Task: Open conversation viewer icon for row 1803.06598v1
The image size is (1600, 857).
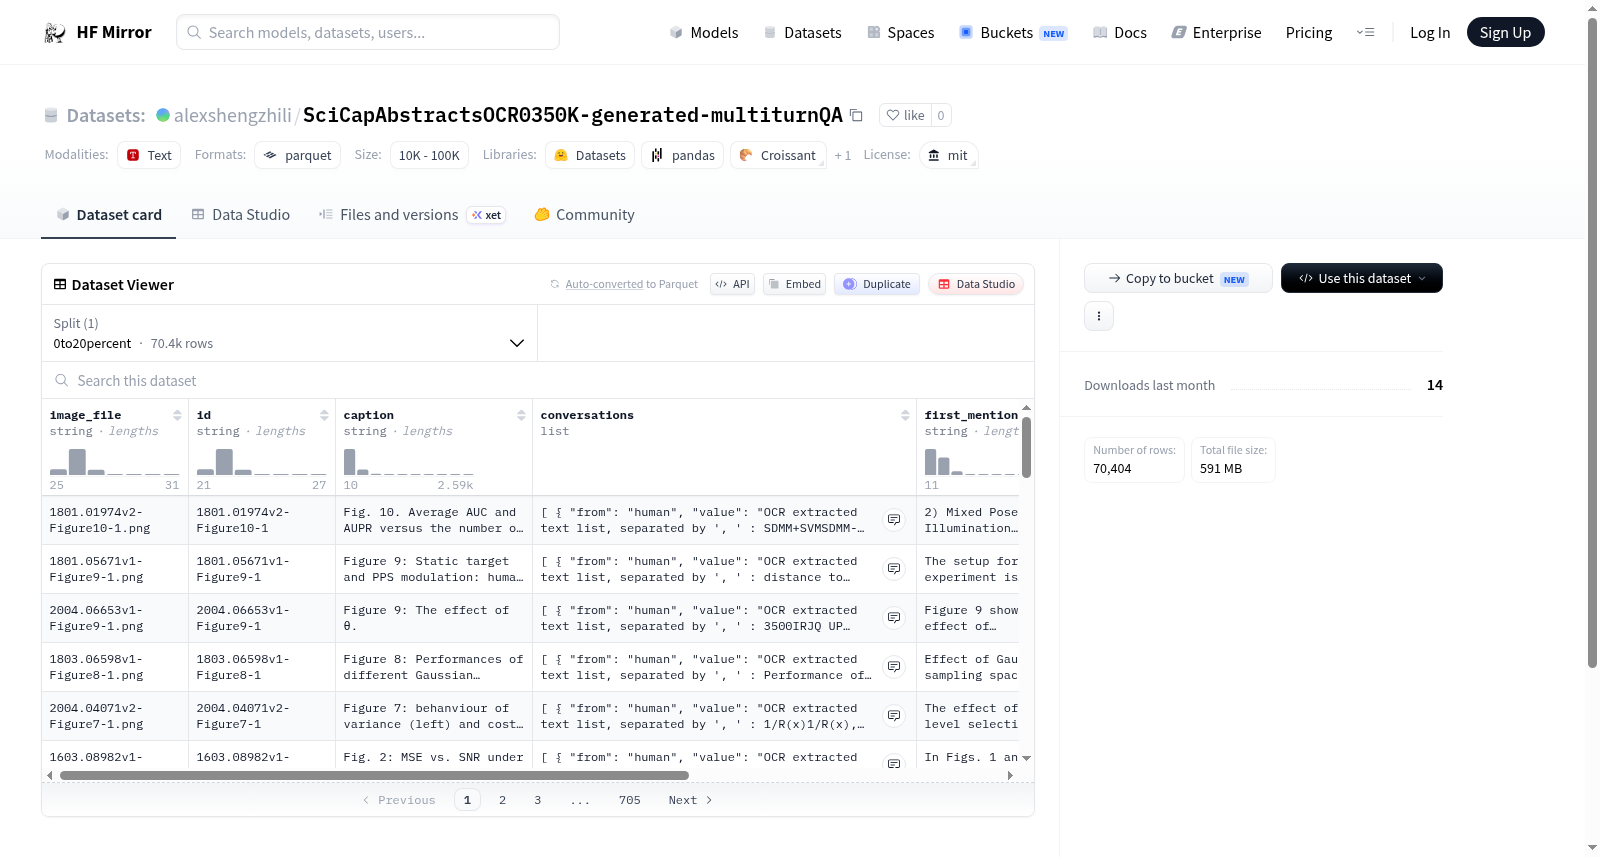Action: (894, 667)
